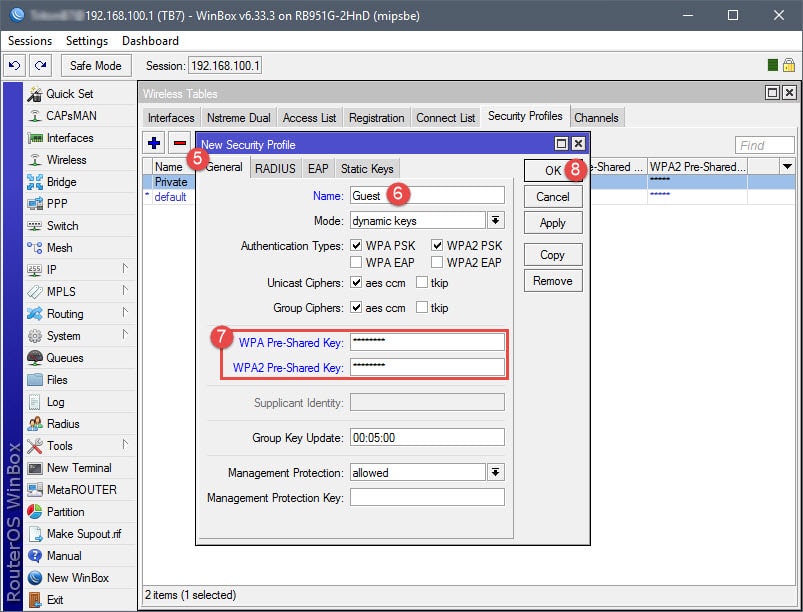Click the Exit door icon
This screenshot has width=803, height=612.
pyautogui.click(x=35, y=600)
